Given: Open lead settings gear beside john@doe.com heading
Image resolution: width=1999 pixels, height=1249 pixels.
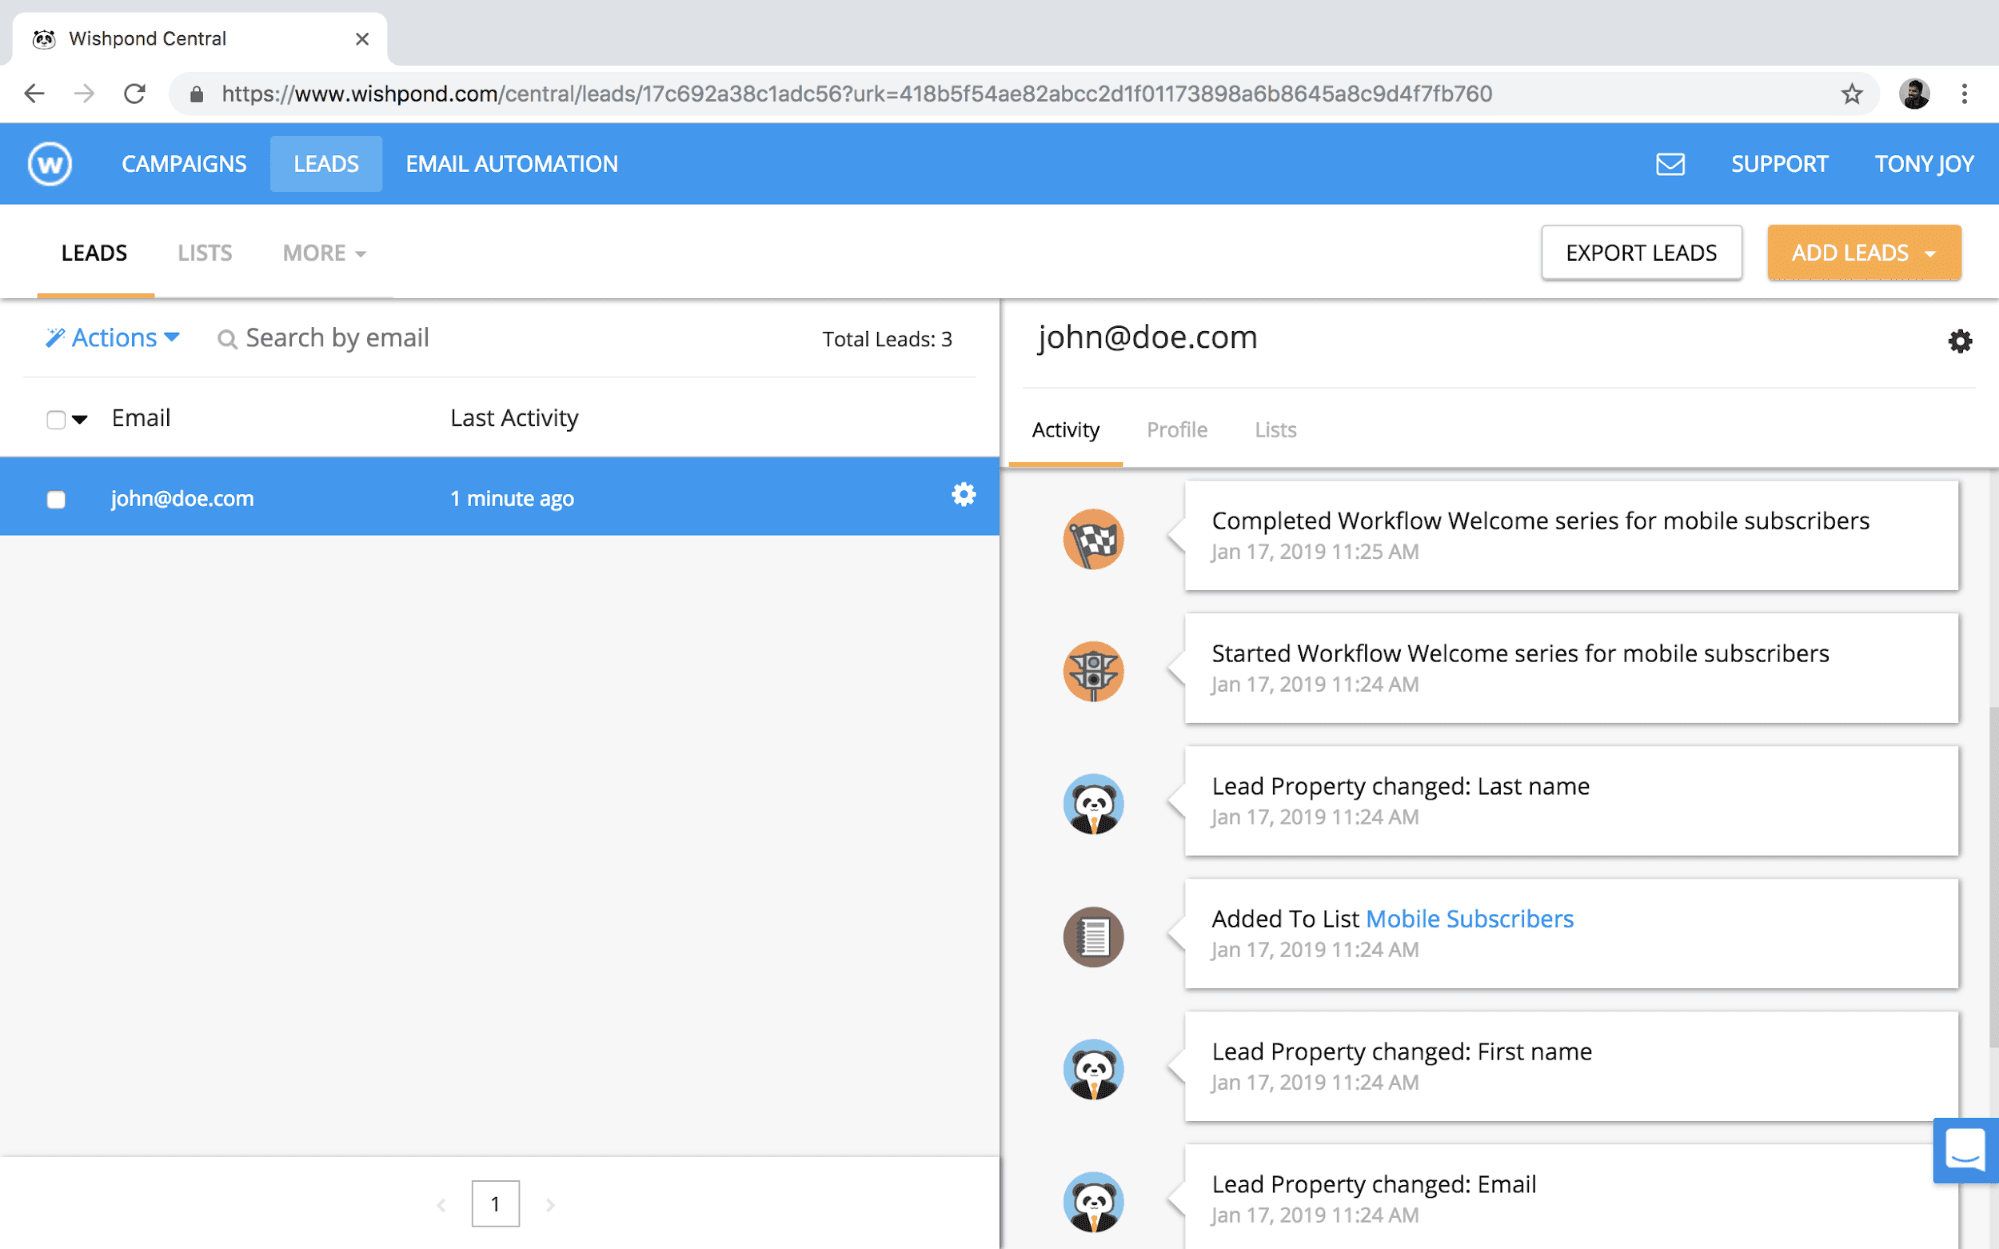Looking at the screenshot, I should (x=1959, y=342).
